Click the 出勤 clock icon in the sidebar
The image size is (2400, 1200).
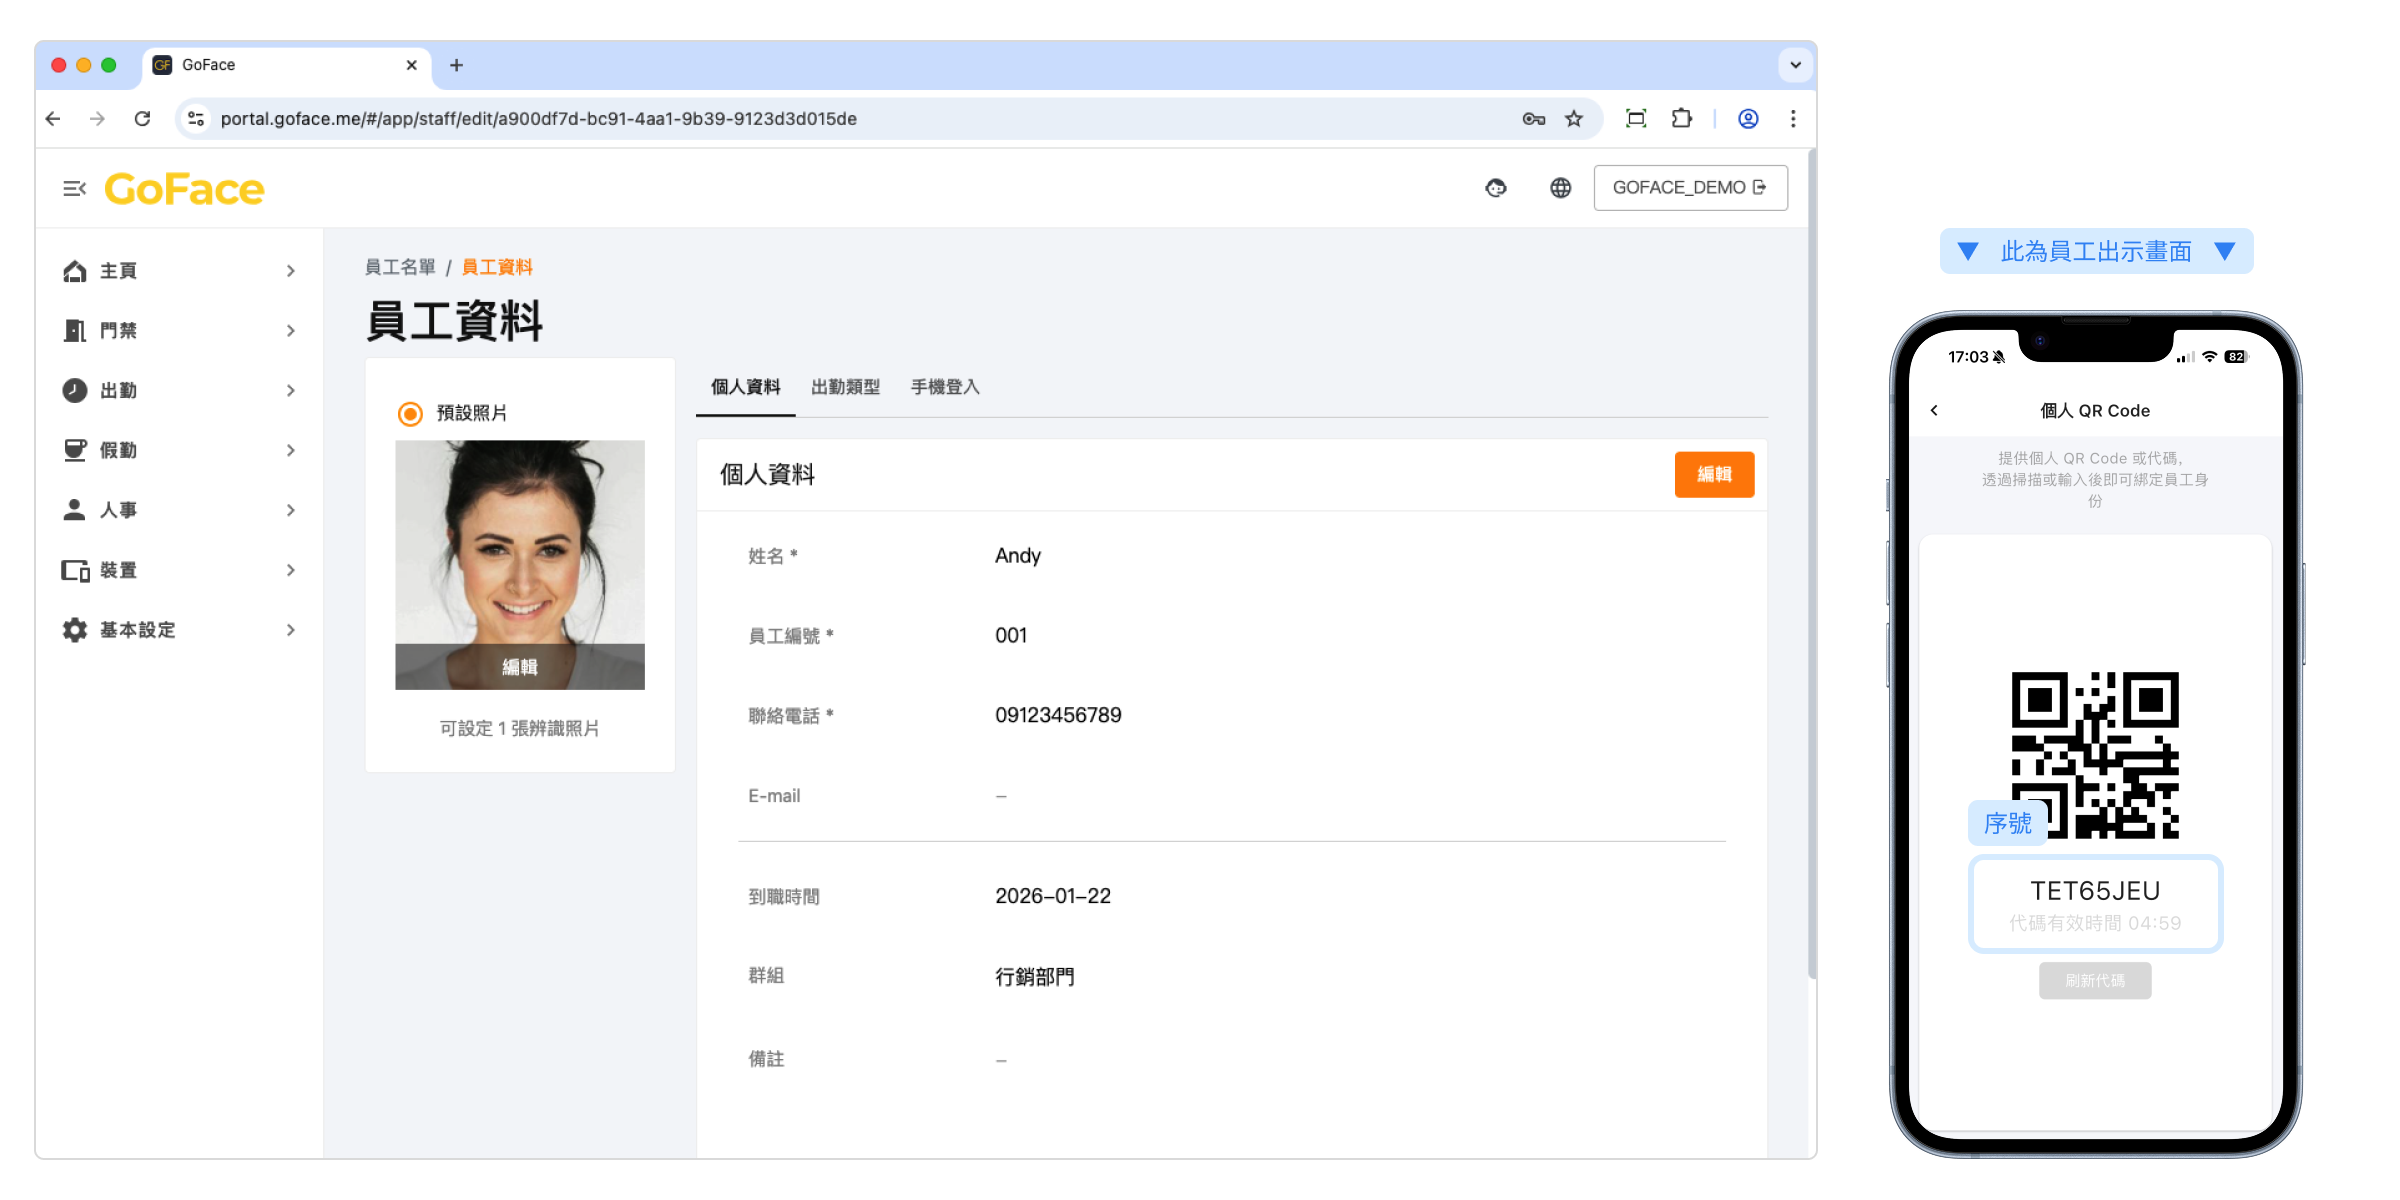[x=75, y=390]
